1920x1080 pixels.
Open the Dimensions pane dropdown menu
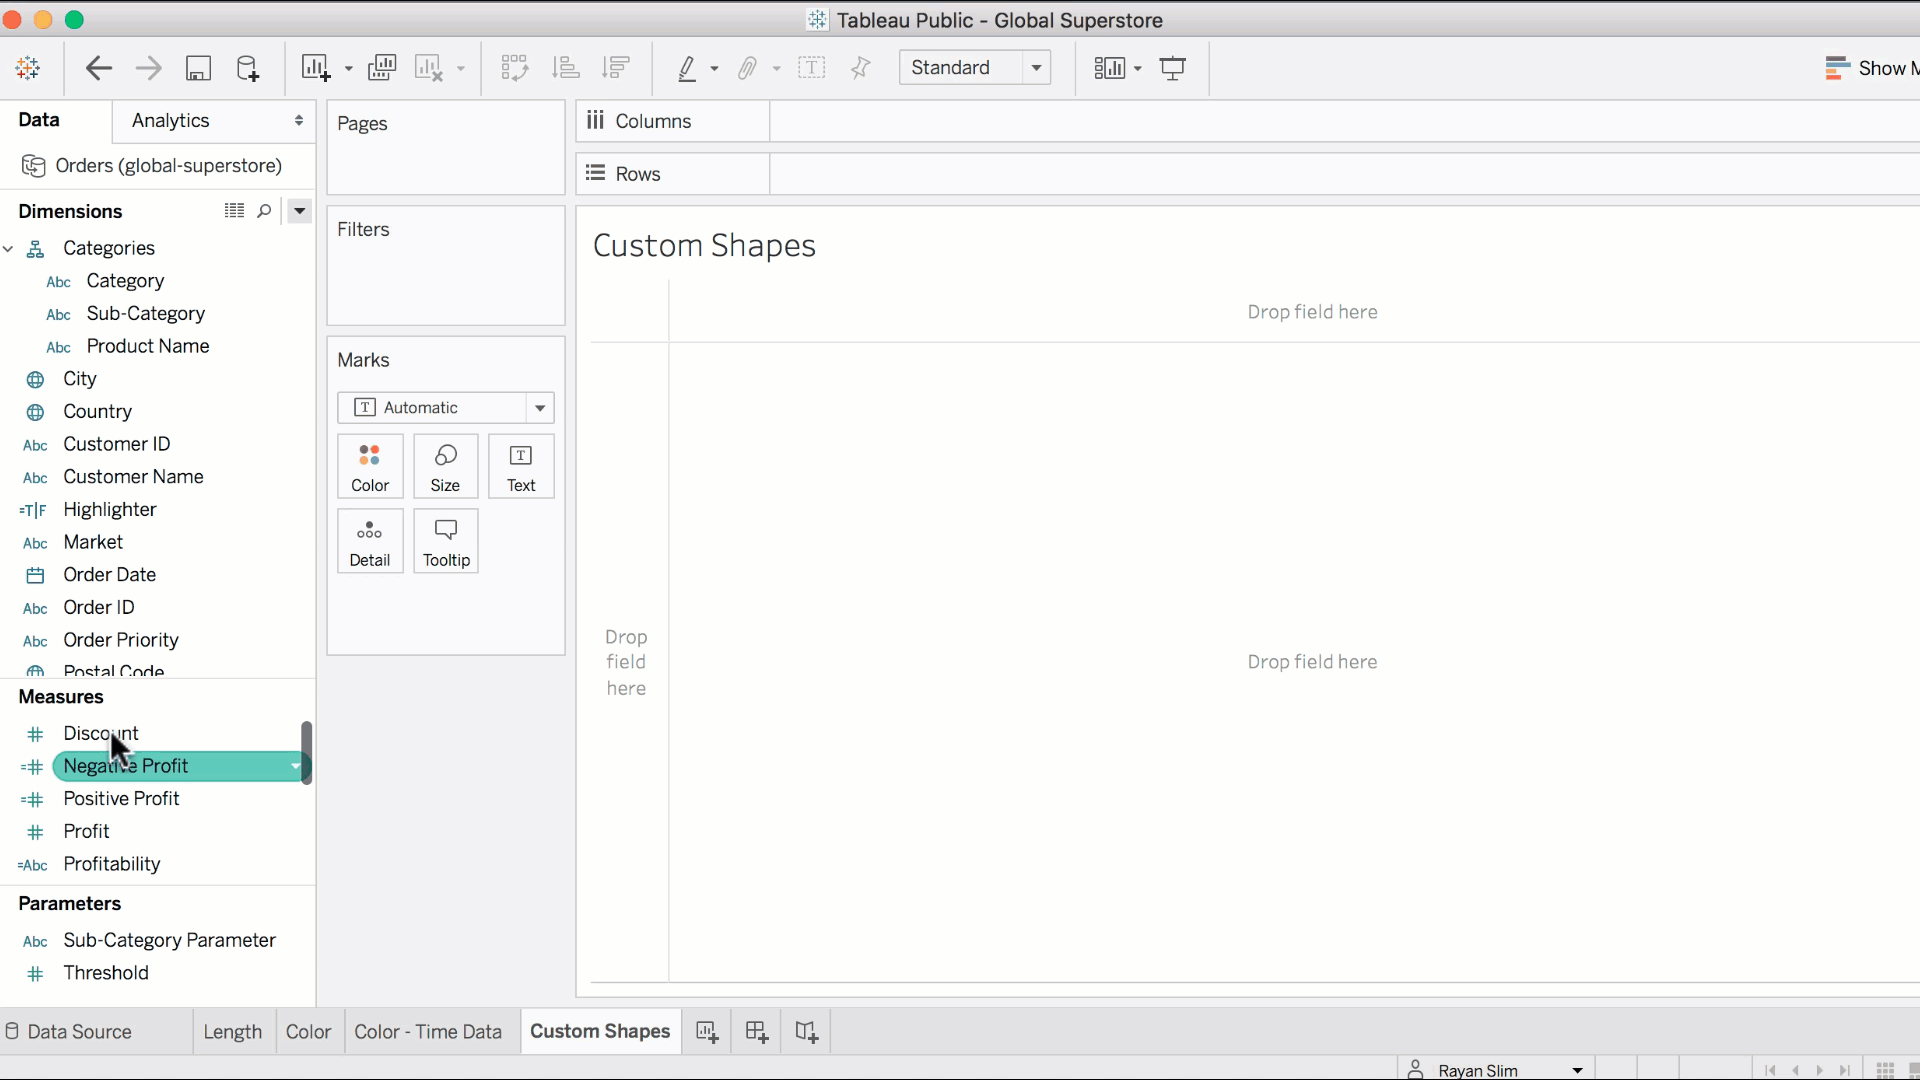coord(299,211)
